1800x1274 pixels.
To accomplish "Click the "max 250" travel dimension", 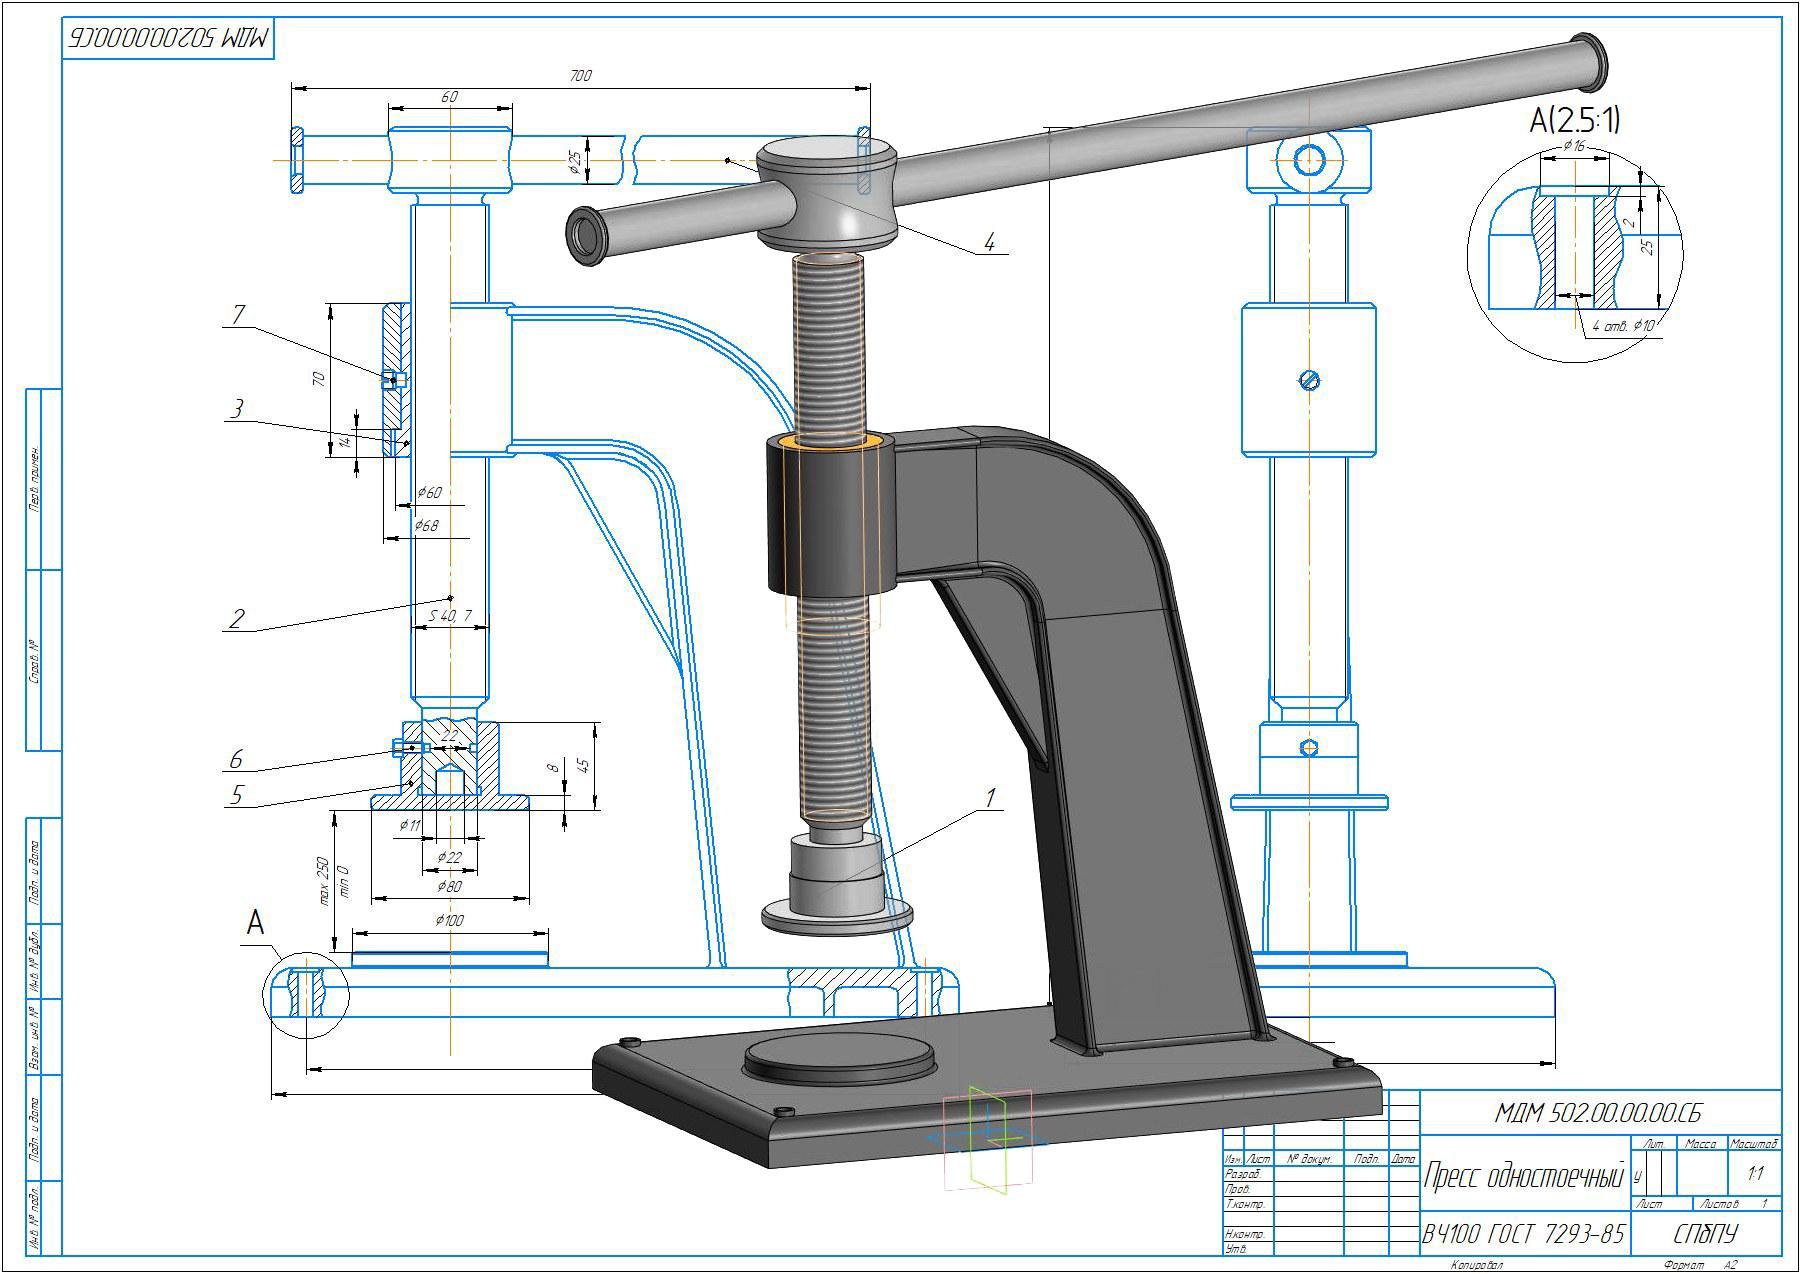I will click(x=323, y=880).
